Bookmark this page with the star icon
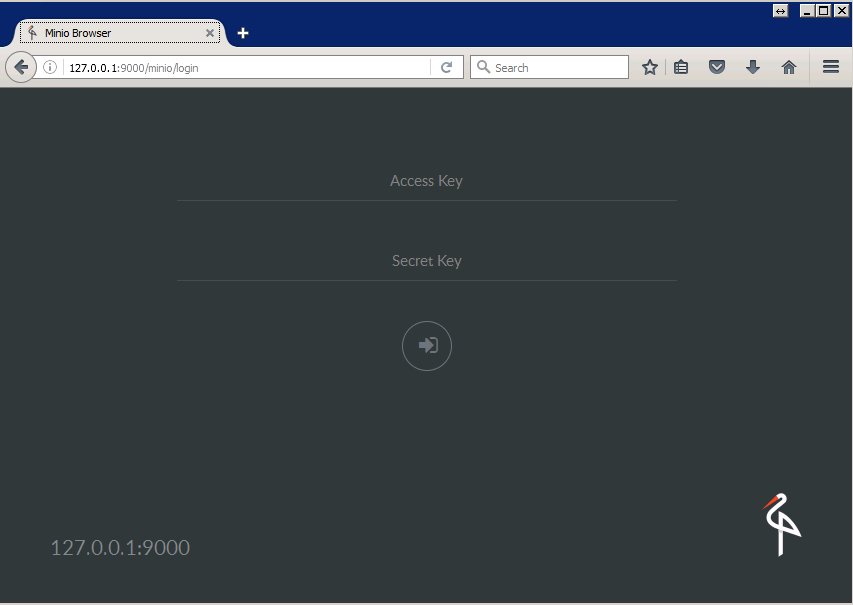This screenshot has height=605, width=853. tap(650, 67)
